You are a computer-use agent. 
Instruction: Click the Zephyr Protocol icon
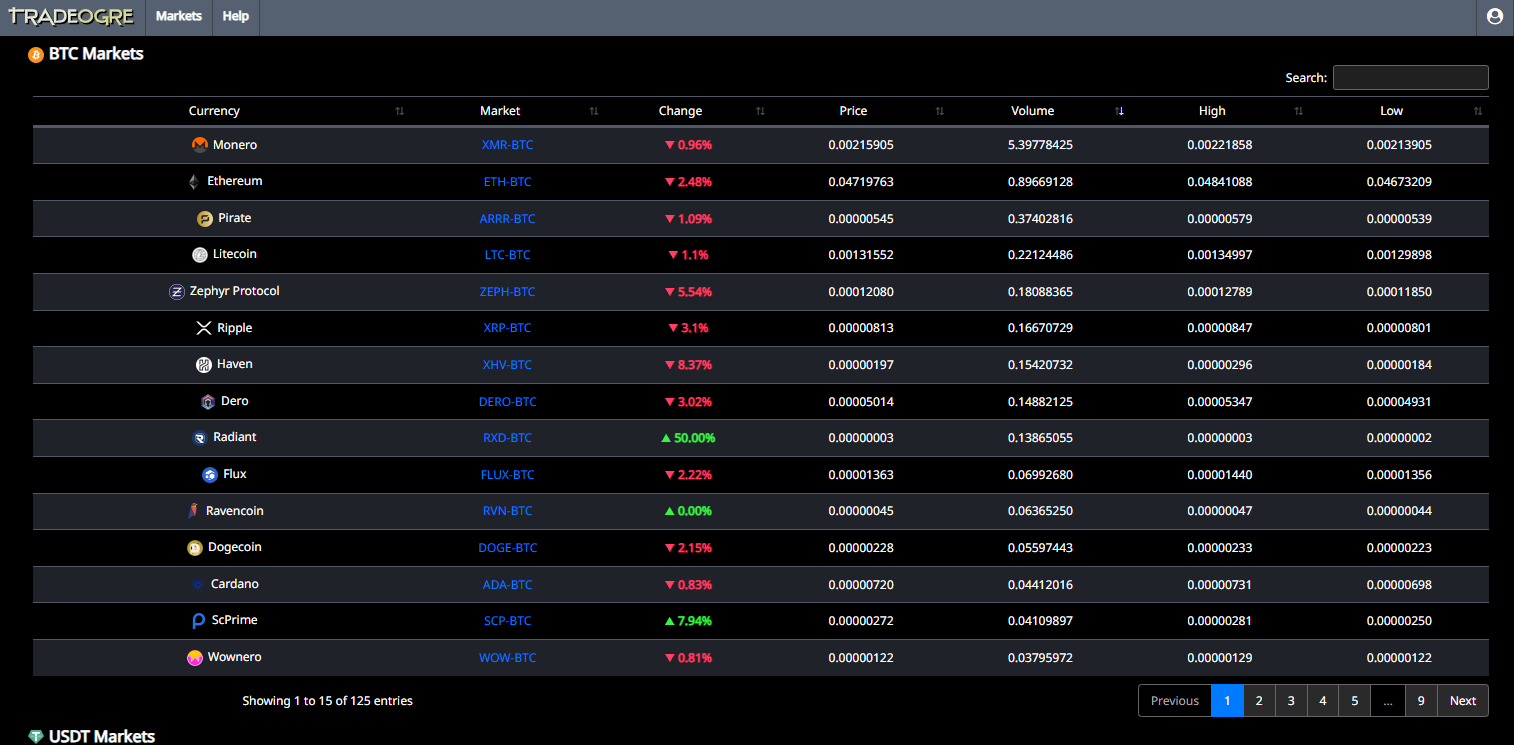pyautogui.click(x=177, y=292)
